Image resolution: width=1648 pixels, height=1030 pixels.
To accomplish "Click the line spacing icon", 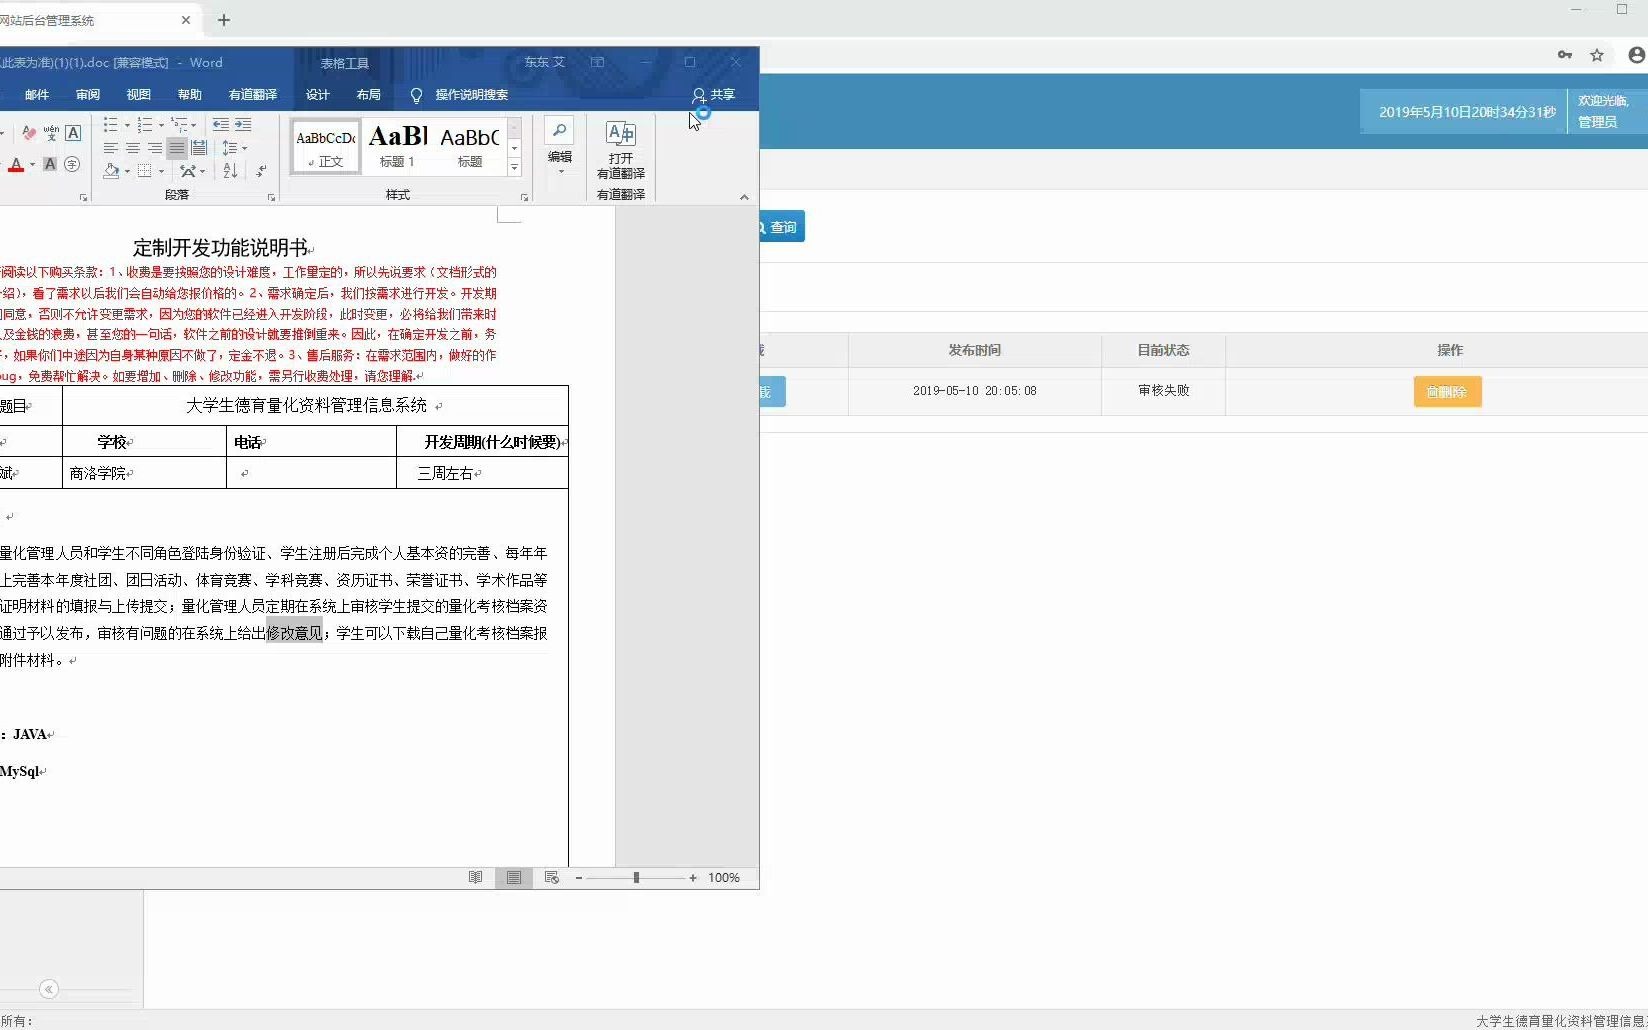I will pos(229,148).
